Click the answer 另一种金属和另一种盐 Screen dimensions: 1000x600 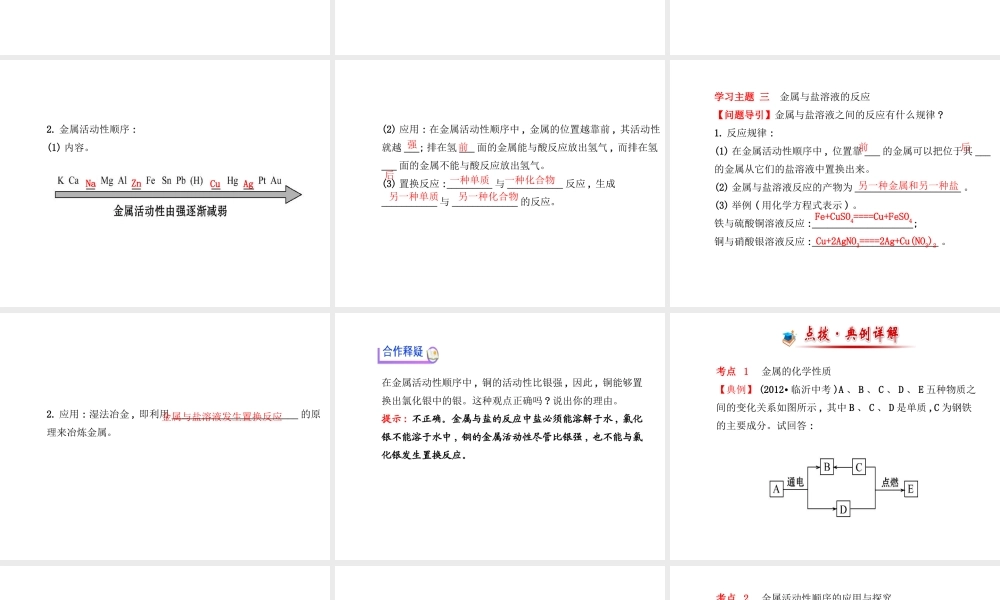coord(908,186)
